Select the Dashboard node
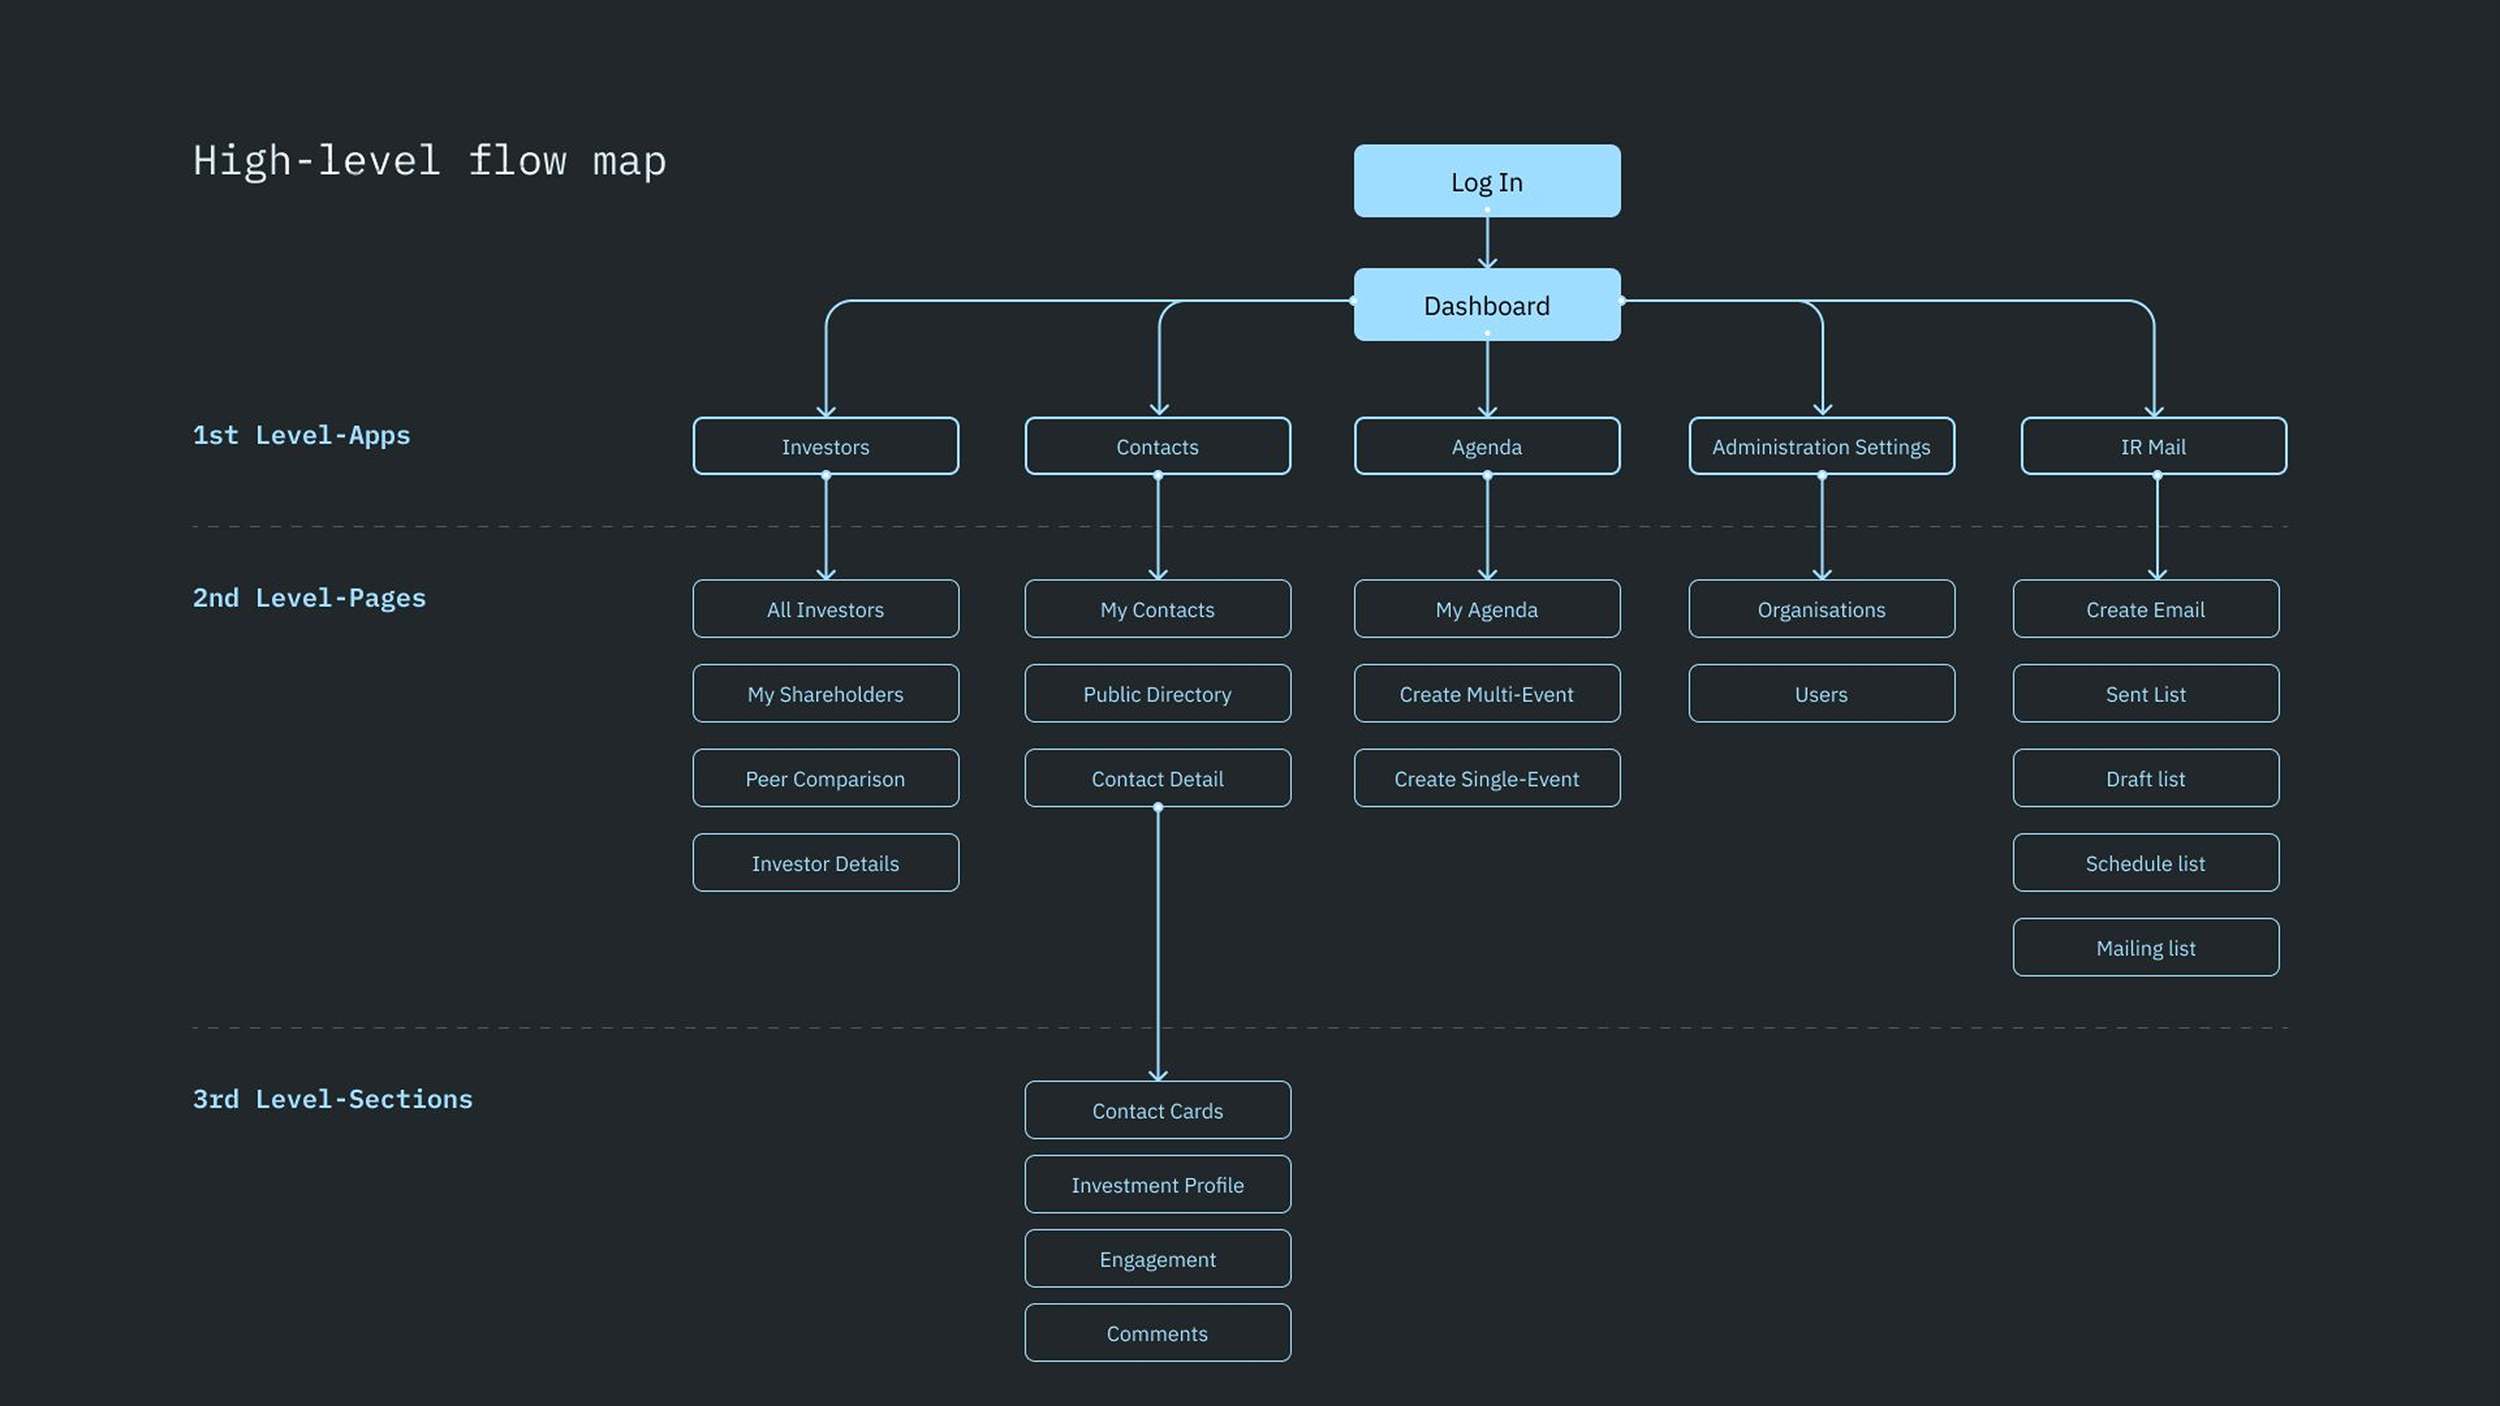This screenshot has width=2500, height=1406. click(x=1487, y=305)
